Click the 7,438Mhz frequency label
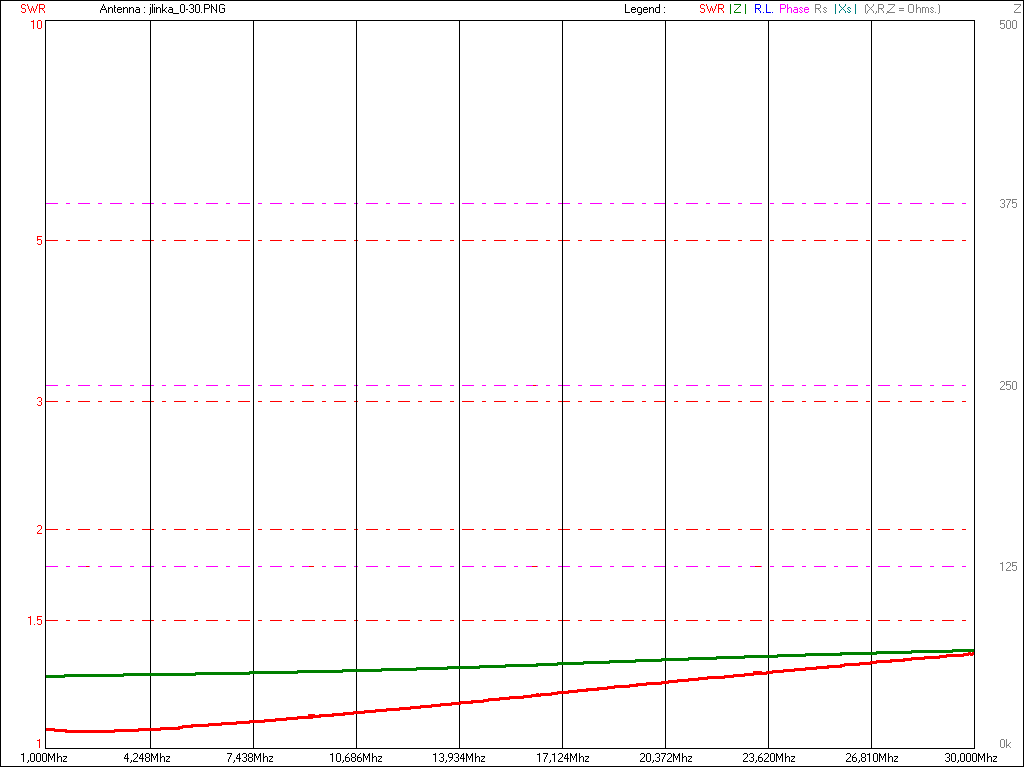The width and height of the screenshot is (1024, 768). 249,758
